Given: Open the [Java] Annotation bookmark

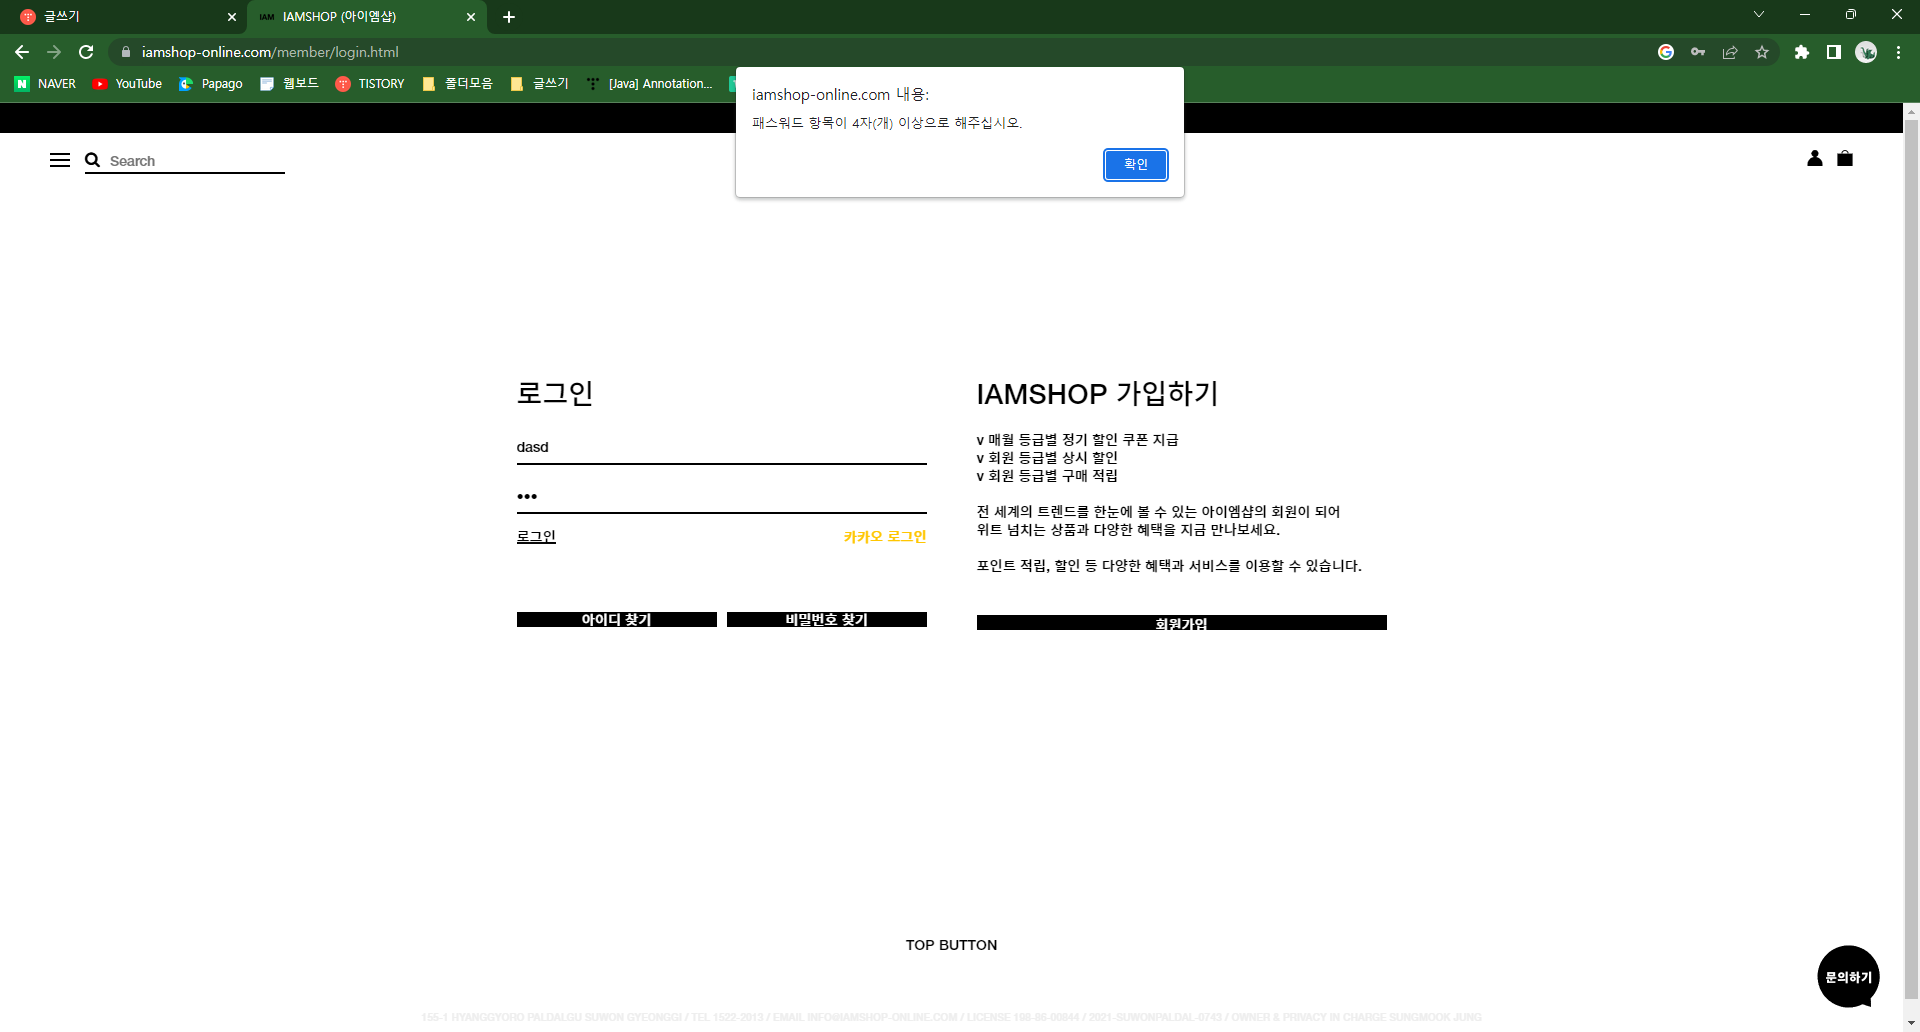Looking at the screenshot, I should tap(649, 84).
